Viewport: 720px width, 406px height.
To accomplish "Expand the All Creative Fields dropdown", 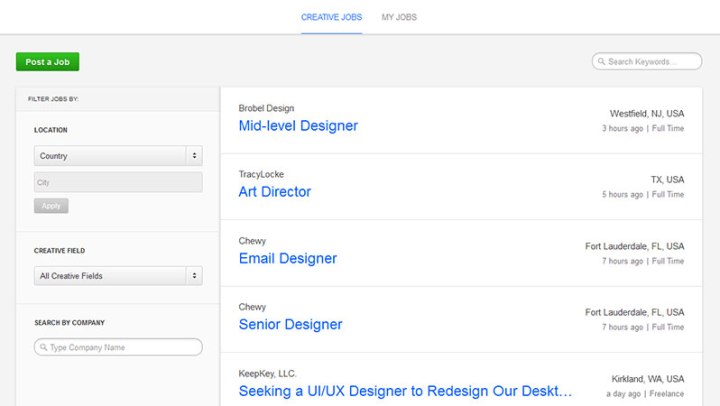I will [x=118, y=276].
